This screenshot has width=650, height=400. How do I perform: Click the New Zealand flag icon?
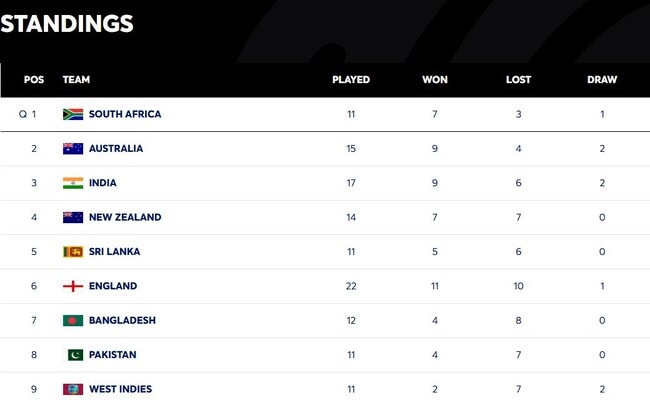(x=73, y=217)
